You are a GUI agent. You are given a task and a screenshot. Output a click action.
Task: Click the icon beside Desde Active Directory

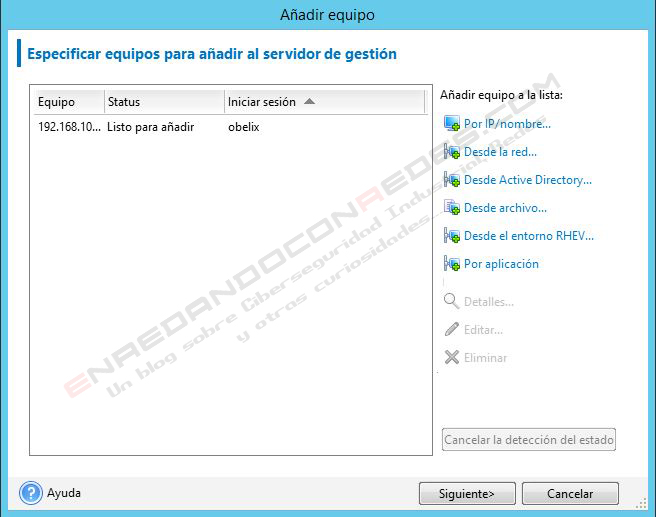(x=451, y=180)
